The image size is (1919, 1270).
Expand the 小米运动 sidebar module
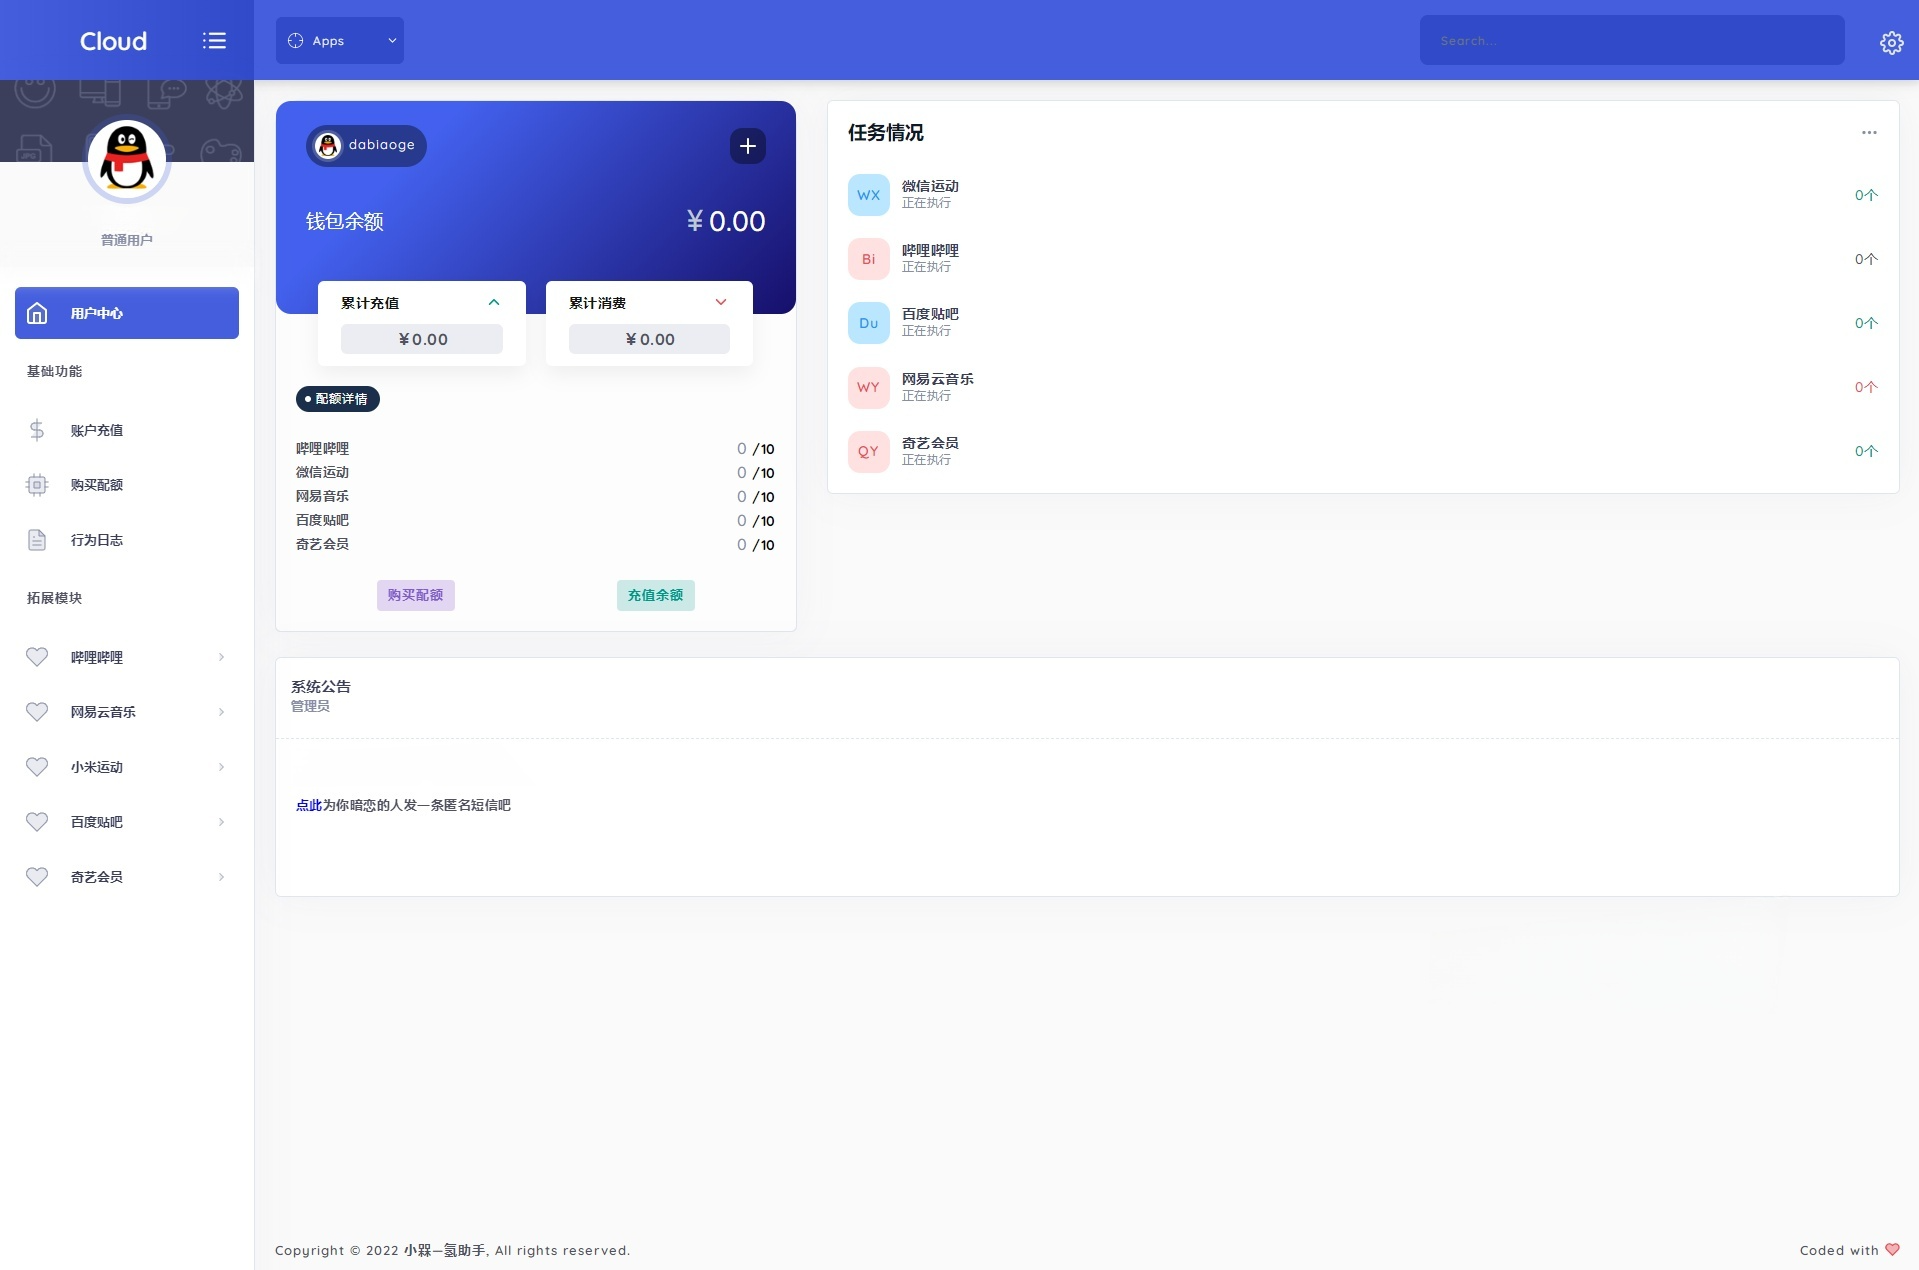[x=126, y=767]
